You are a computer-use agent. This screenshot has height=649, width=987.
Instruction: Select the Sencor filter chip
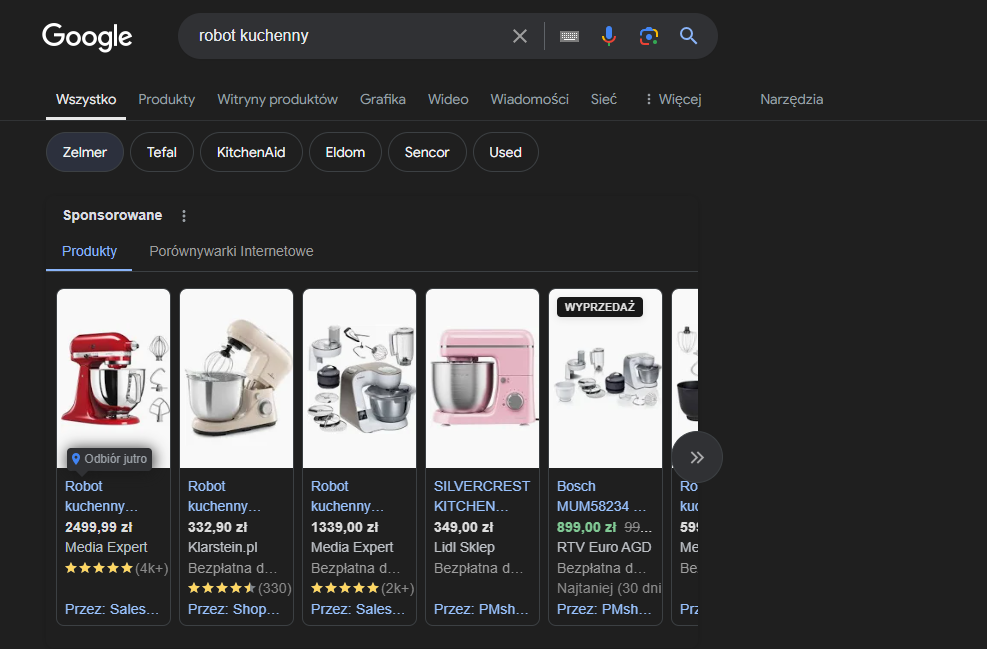click(427, 152)
